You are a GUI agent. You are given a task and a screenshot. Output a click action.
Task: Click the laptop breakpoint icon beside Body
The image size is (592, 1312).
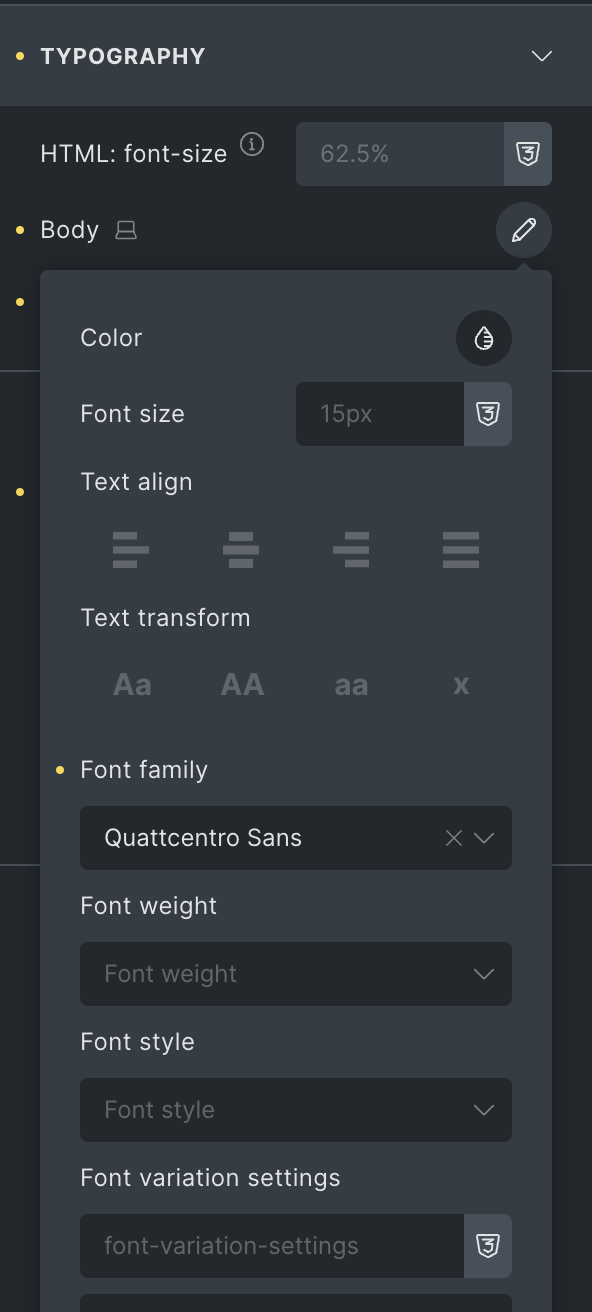[126, 231]
